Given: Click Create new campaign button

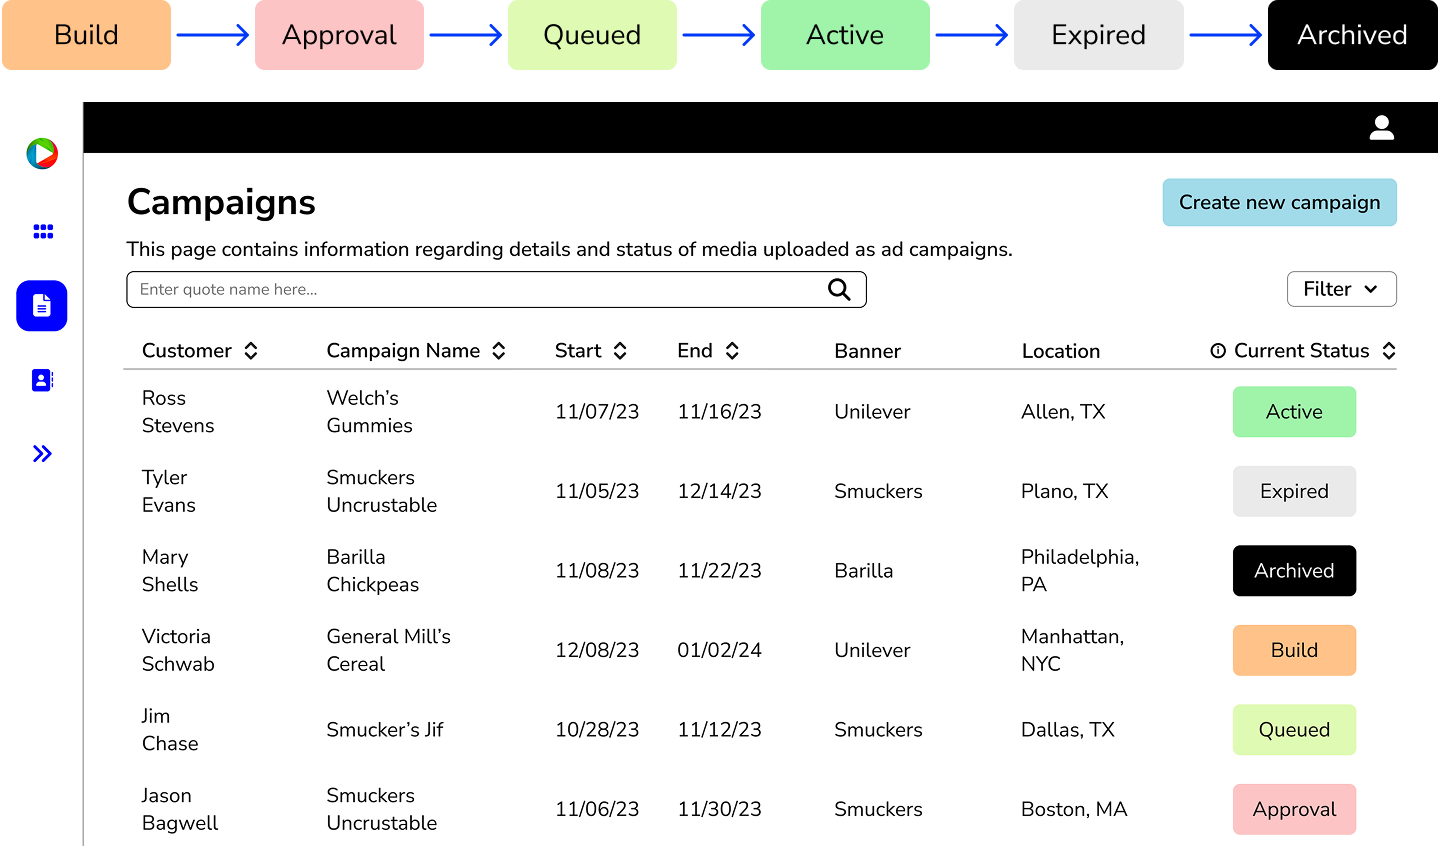Looking at the screenshot, I should (x=1279, y=202).
